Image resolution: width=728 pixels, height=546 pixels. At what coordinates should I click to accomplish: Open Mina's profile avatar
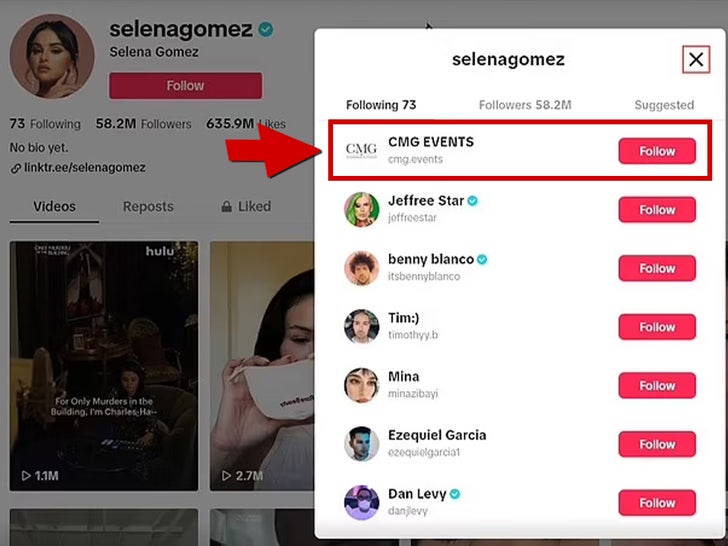pos(361,385)
